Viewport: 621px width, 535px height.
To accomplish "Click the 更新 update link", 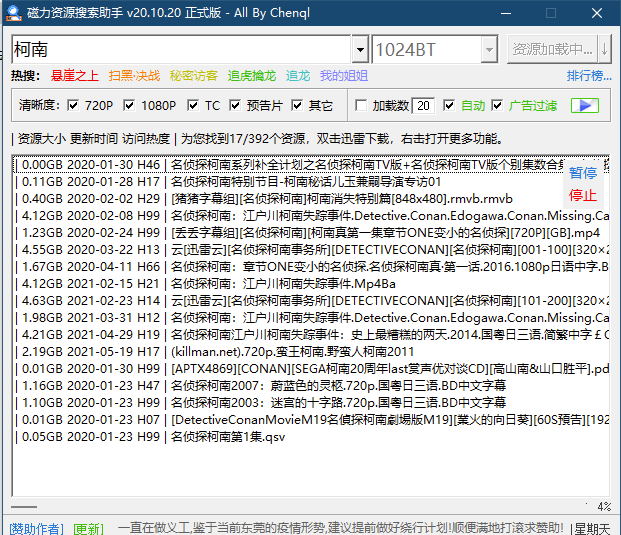I will point(88,528).
